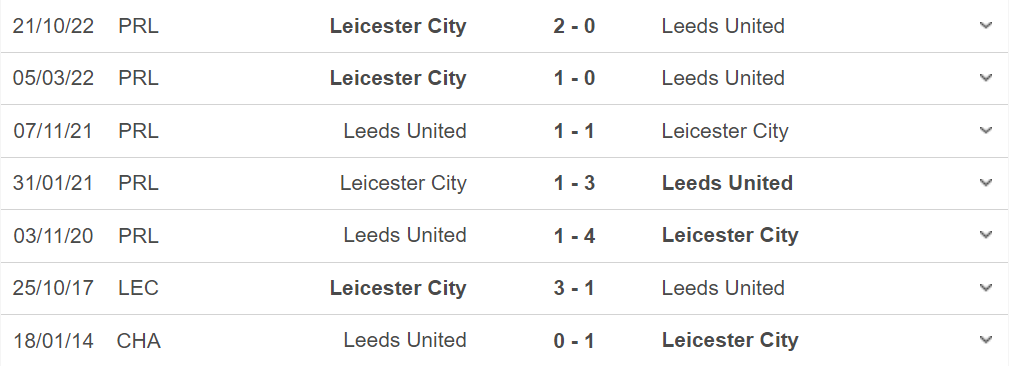1011x366 pixels.
Task: Click the 1 - 4 score
Action: coord(574,235)
